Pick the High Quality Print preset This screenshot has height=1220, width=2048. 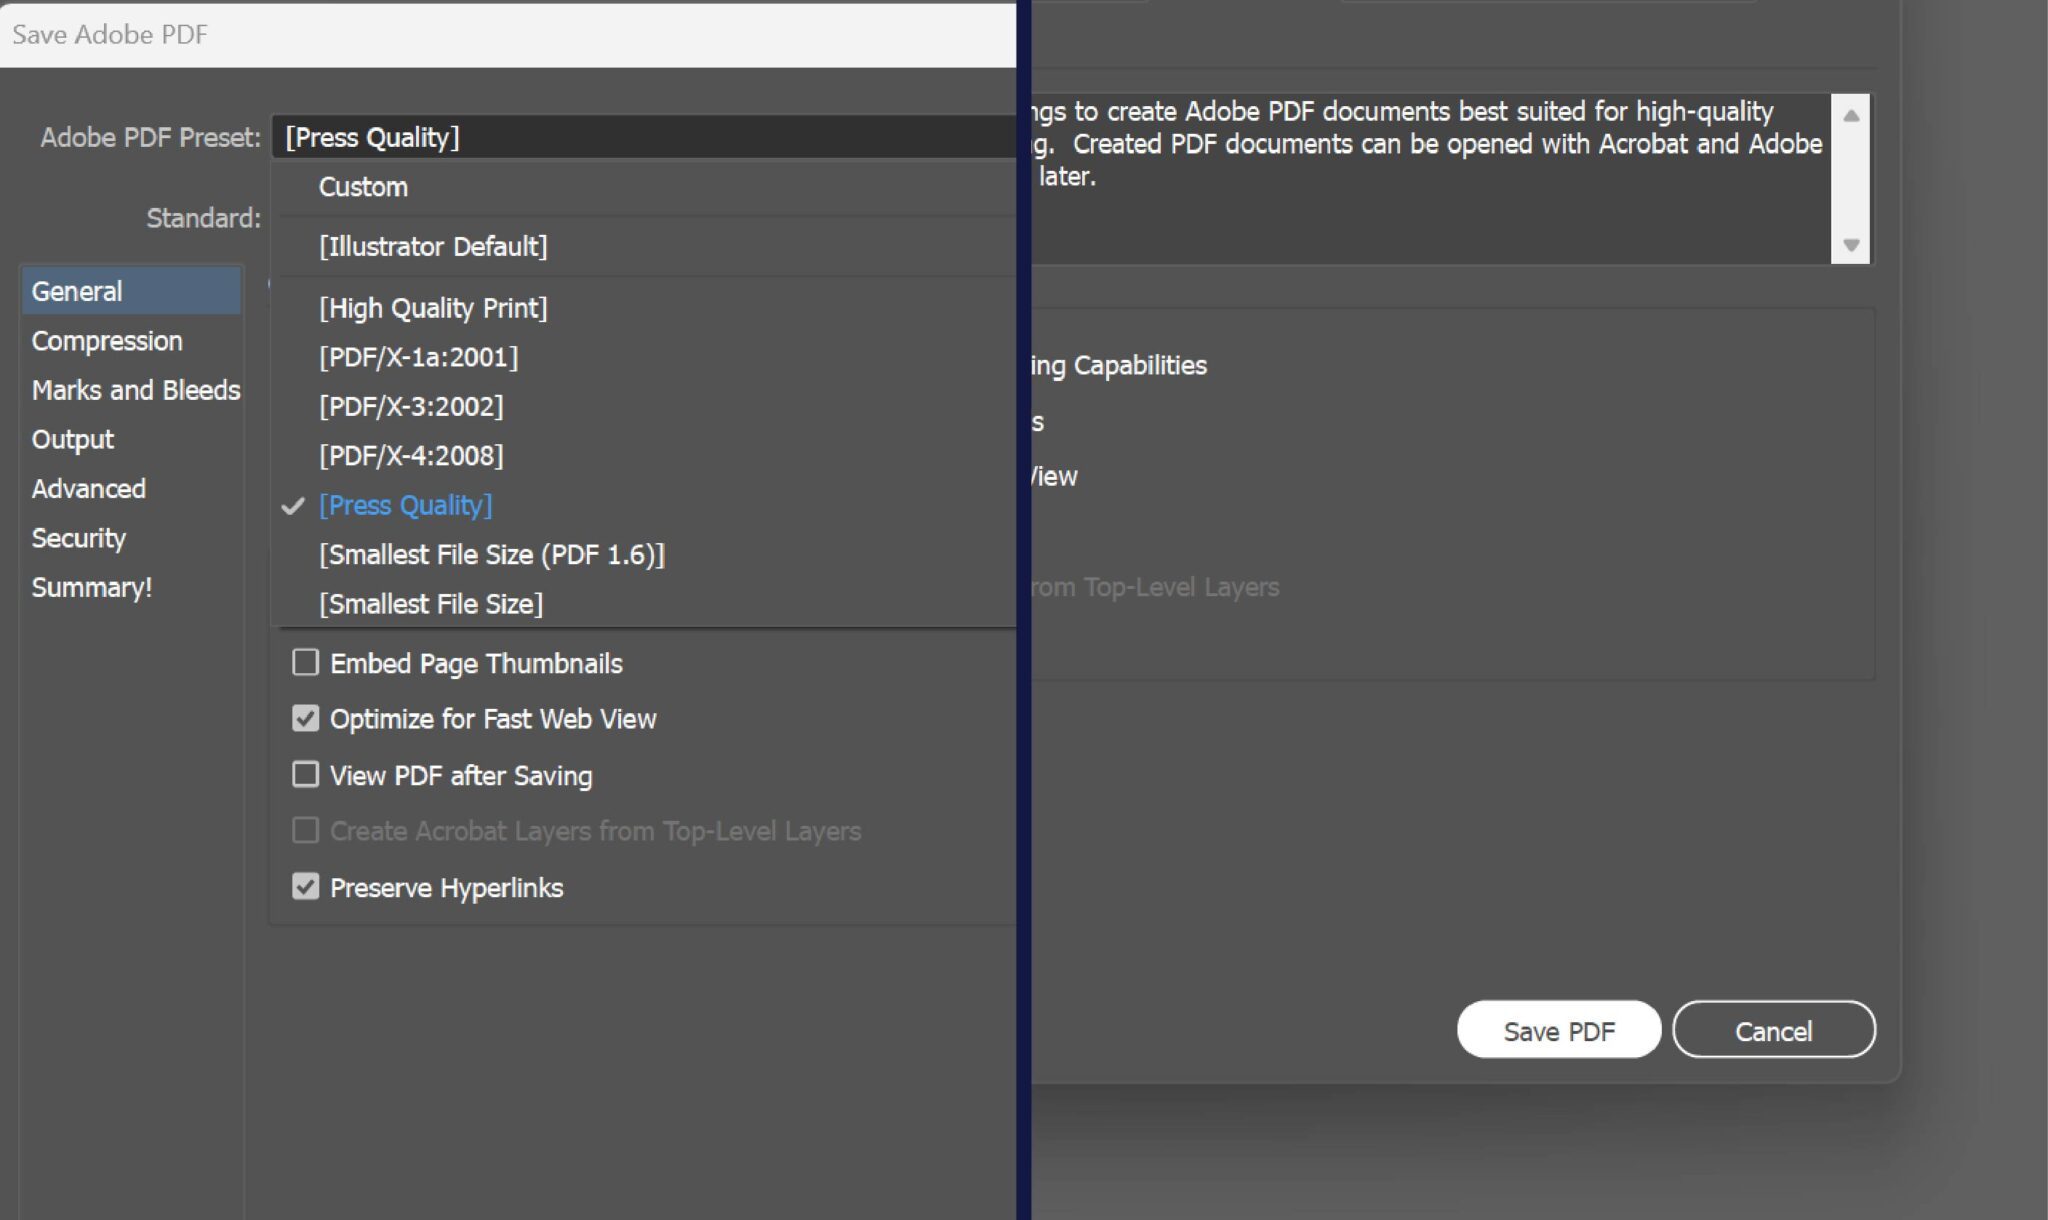433,308
